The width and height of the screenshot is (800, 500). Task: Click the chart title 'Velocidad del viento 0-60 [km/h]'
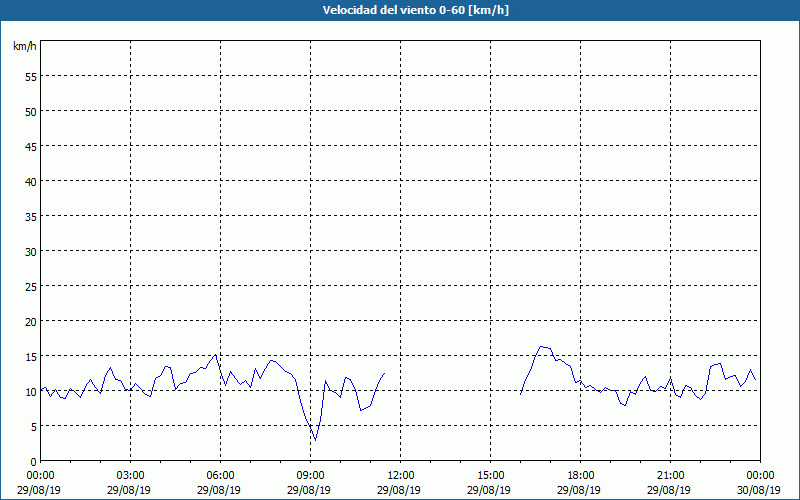coord(415,10)
